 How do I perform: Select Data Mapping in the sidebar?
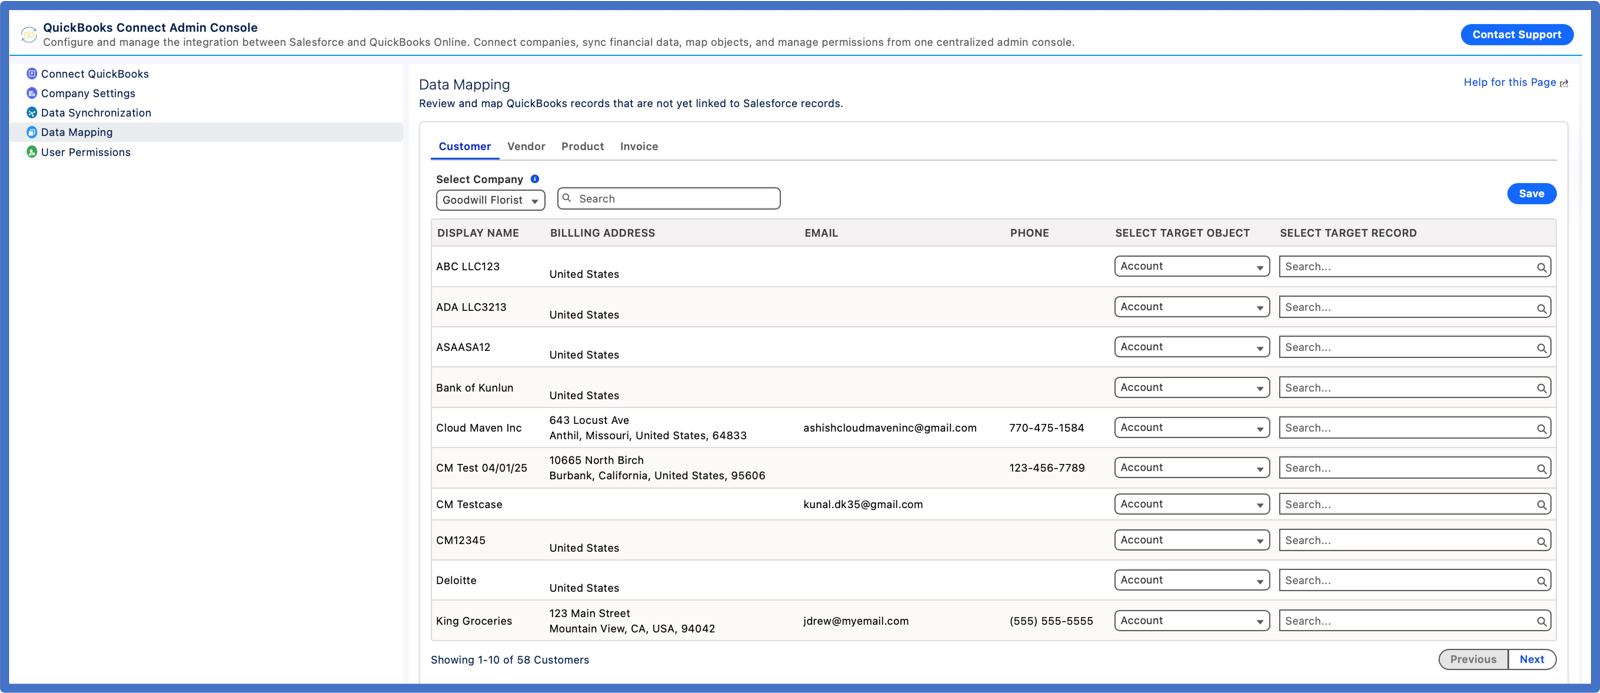(207, 132)
